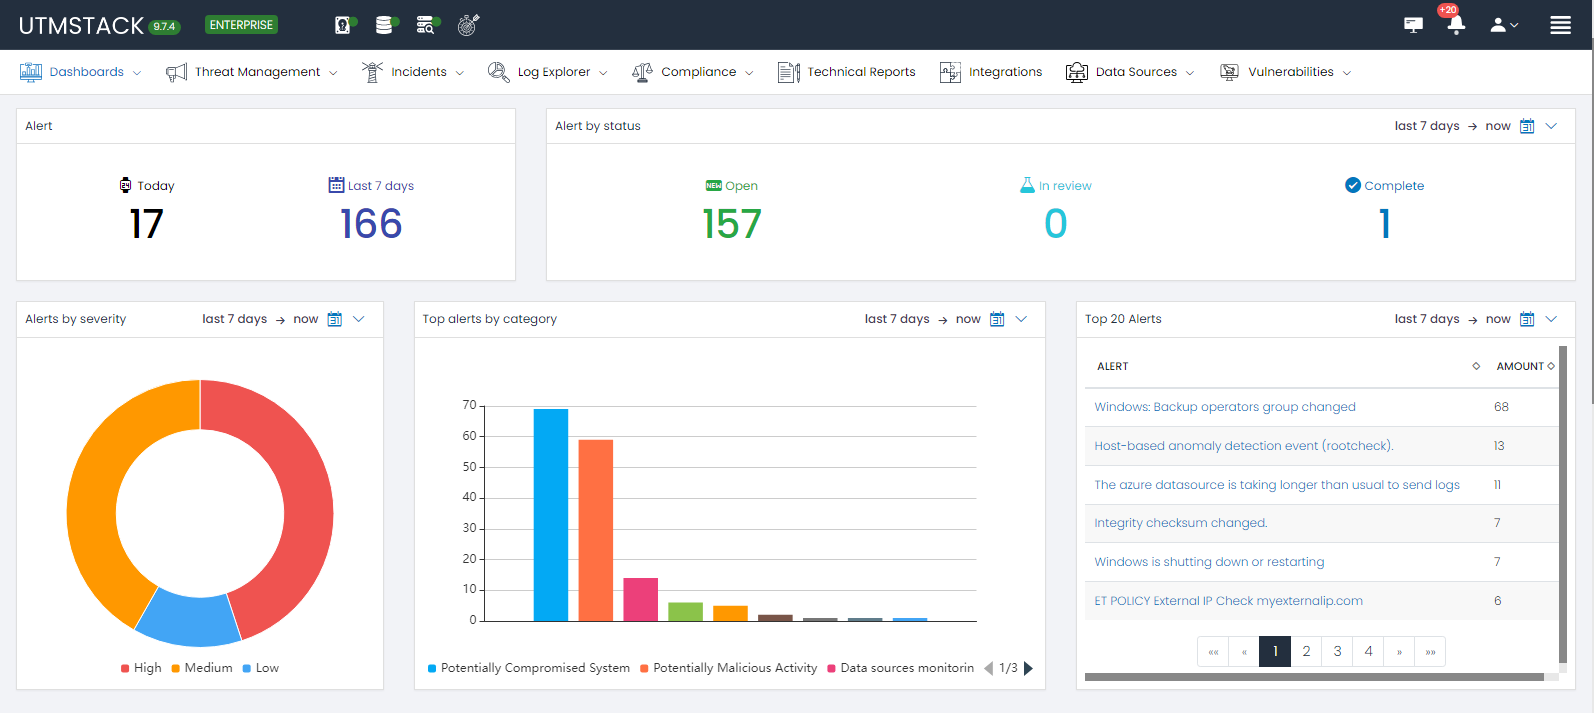Open the database status icon
The width and height of the screenshot is (1594, 713).
pyautogui.click(x=385, y=25)
